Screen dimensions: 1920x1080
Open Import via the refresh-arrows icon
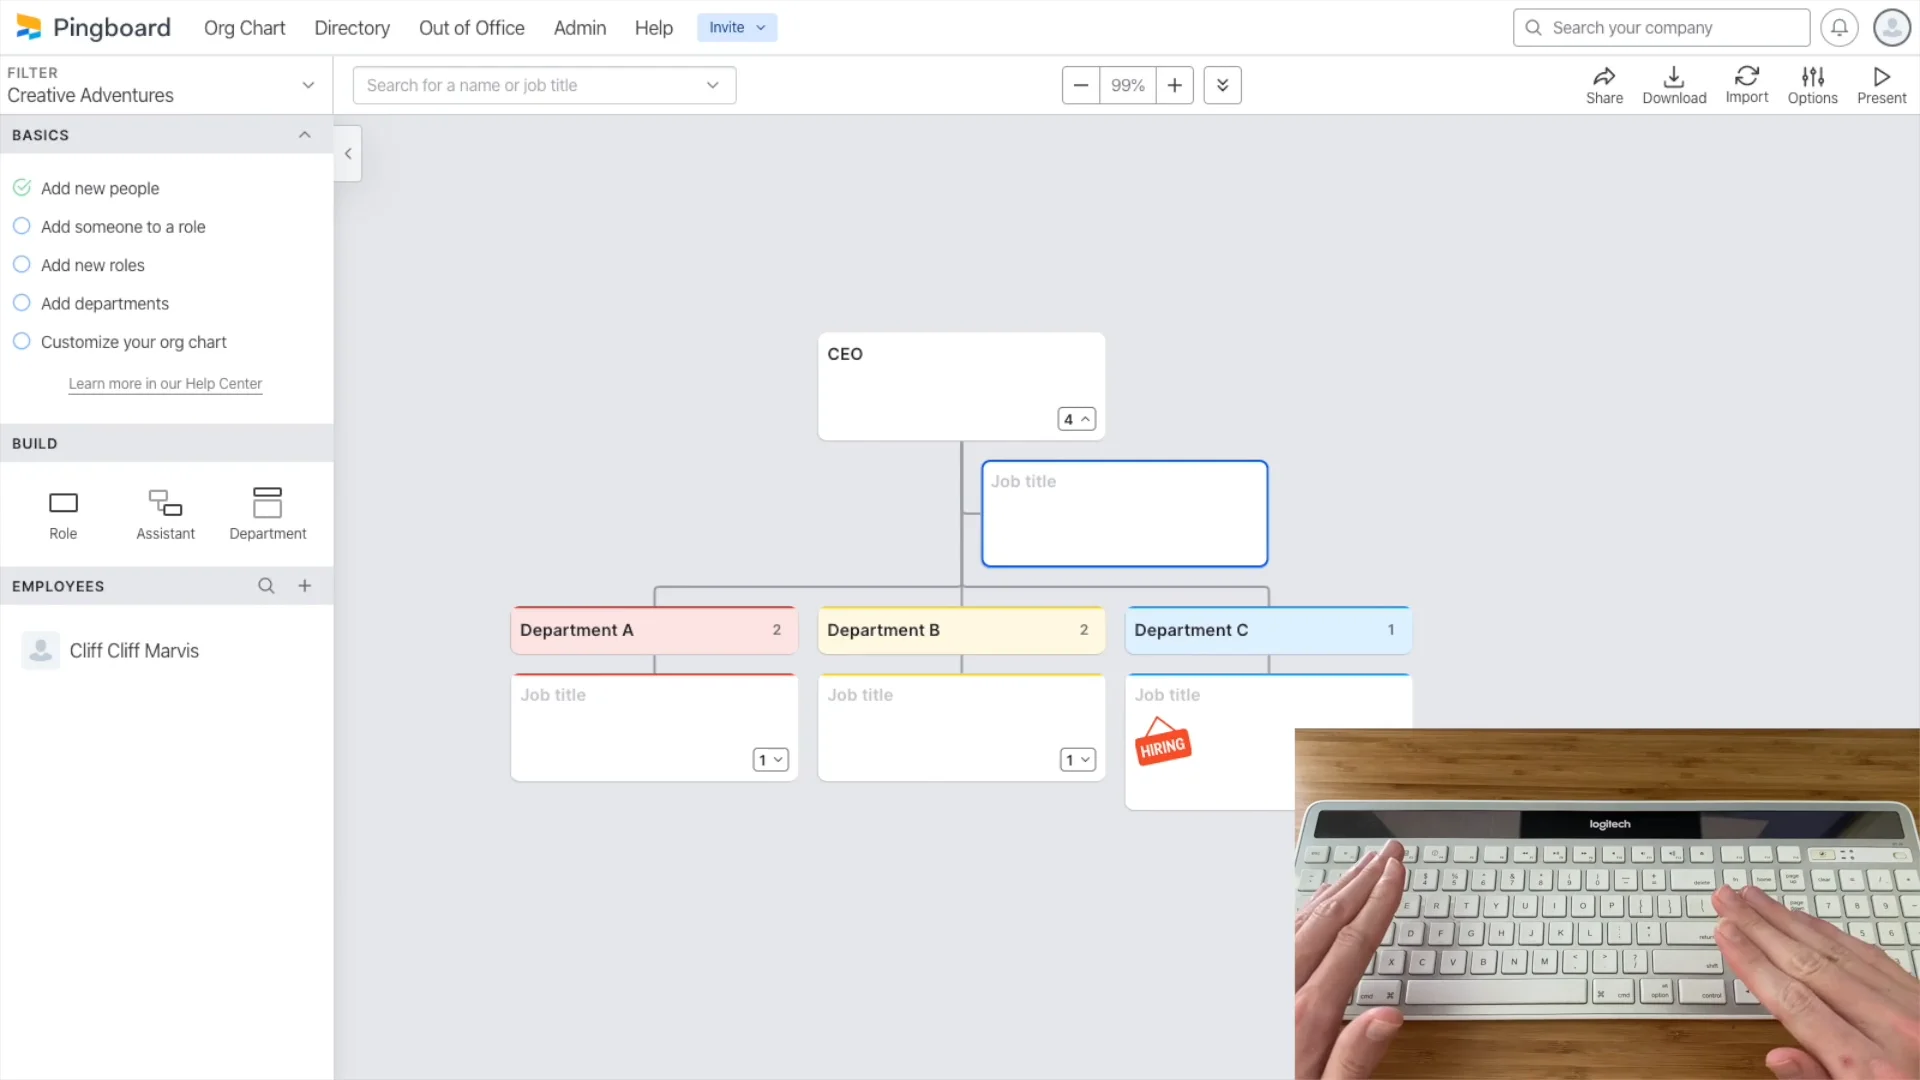pos(1746,76)
